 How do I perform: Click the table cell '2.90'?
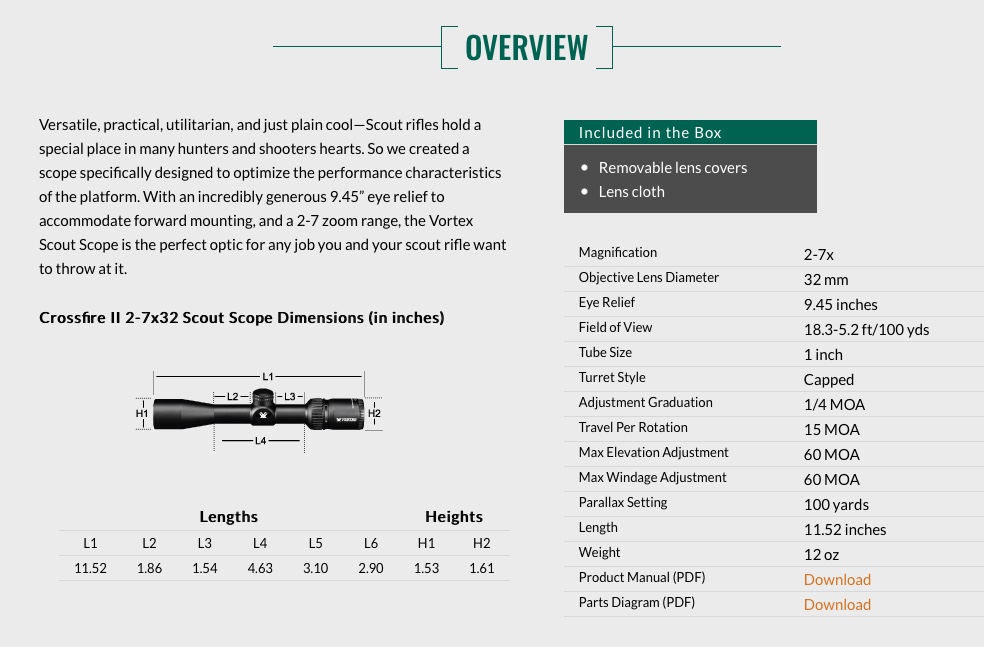(371, 568)
